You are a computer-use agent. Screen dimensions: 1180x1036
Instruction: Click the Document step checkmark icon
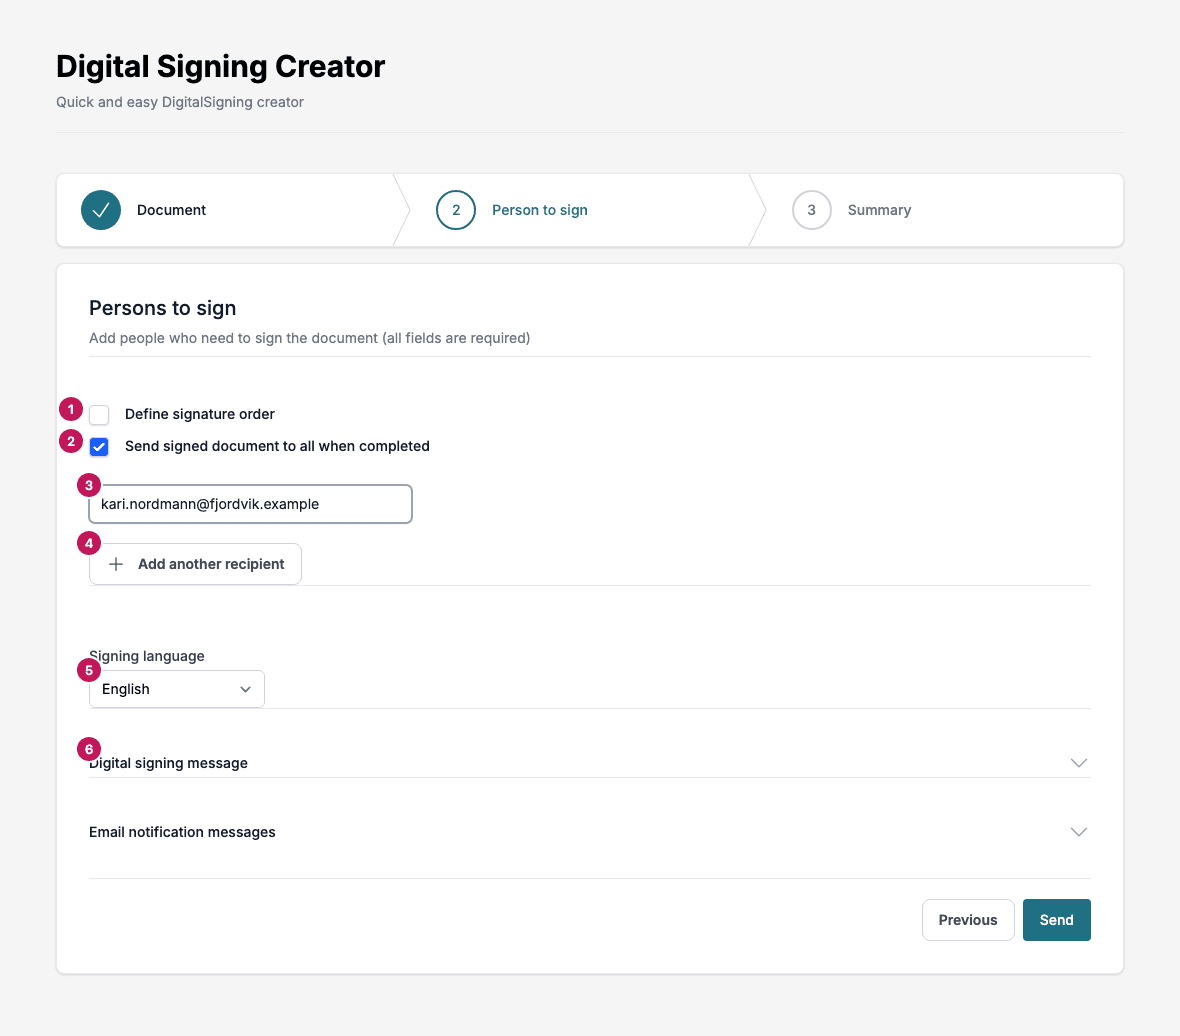[x=101, y=210]
